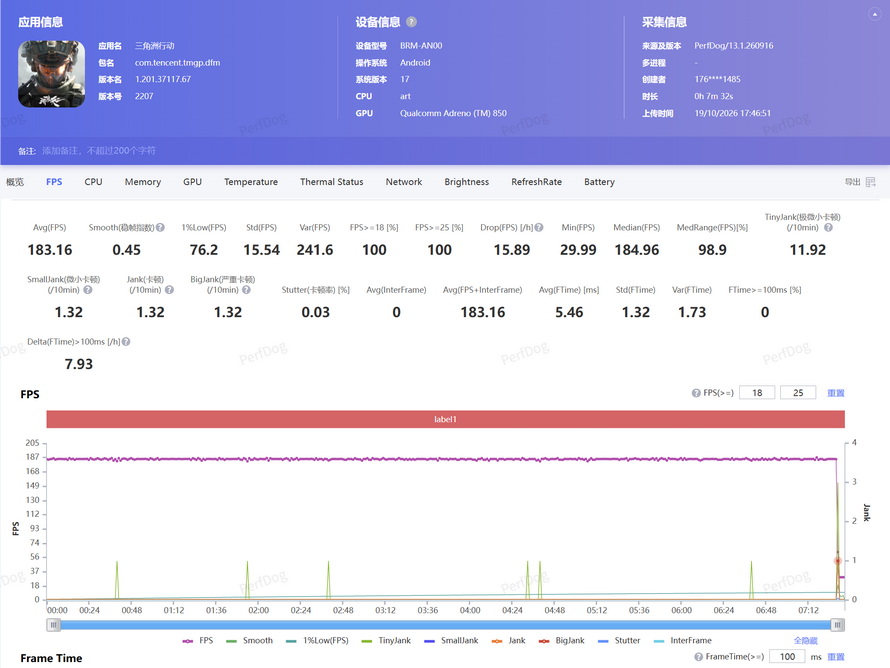Show the Drop(FPS) help tooltip icon
The width and height of the screenshot is (890, 668).
(539, 228)
